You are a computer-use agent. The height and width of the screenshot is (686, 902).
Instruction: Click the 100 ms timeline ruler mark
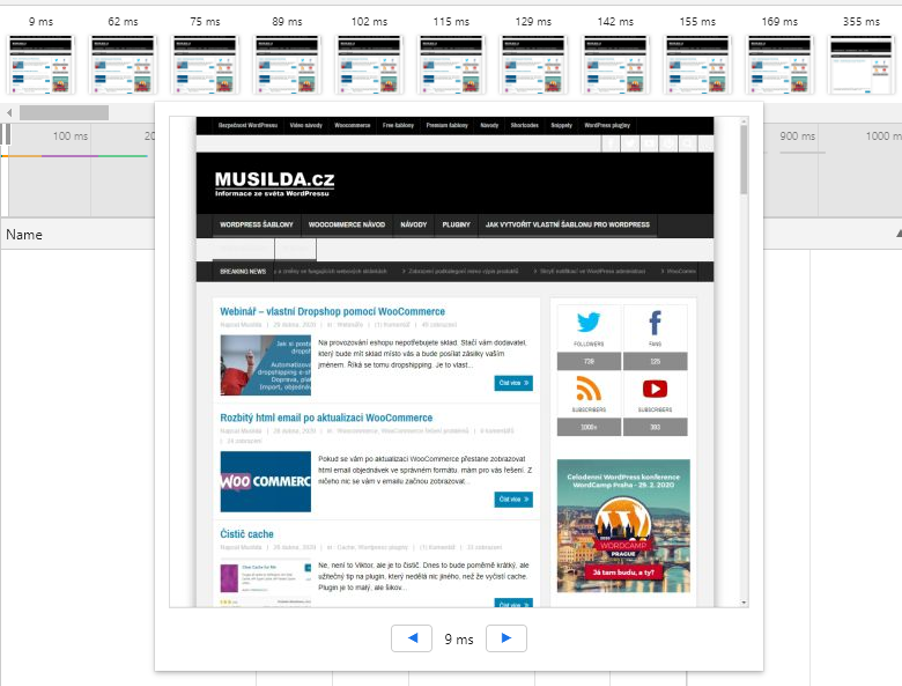pyautogui.click(x=70, y=136)
